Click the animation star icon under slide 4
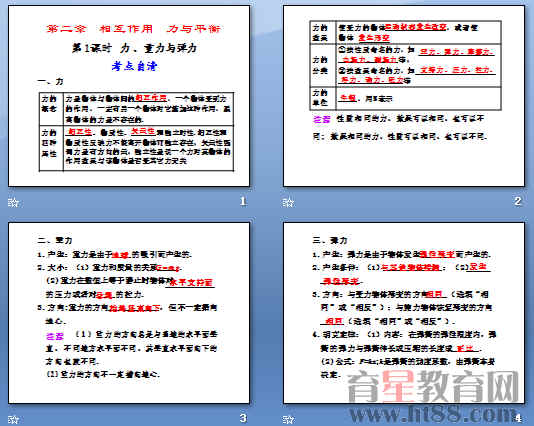Screen dimensions: 534x426 [x=288, y=420]
